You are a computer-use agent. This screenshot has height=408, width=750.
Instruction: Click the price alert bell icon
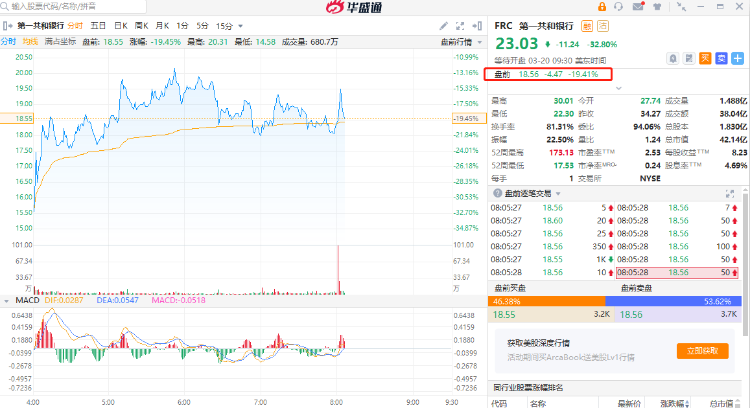[673, 58]
